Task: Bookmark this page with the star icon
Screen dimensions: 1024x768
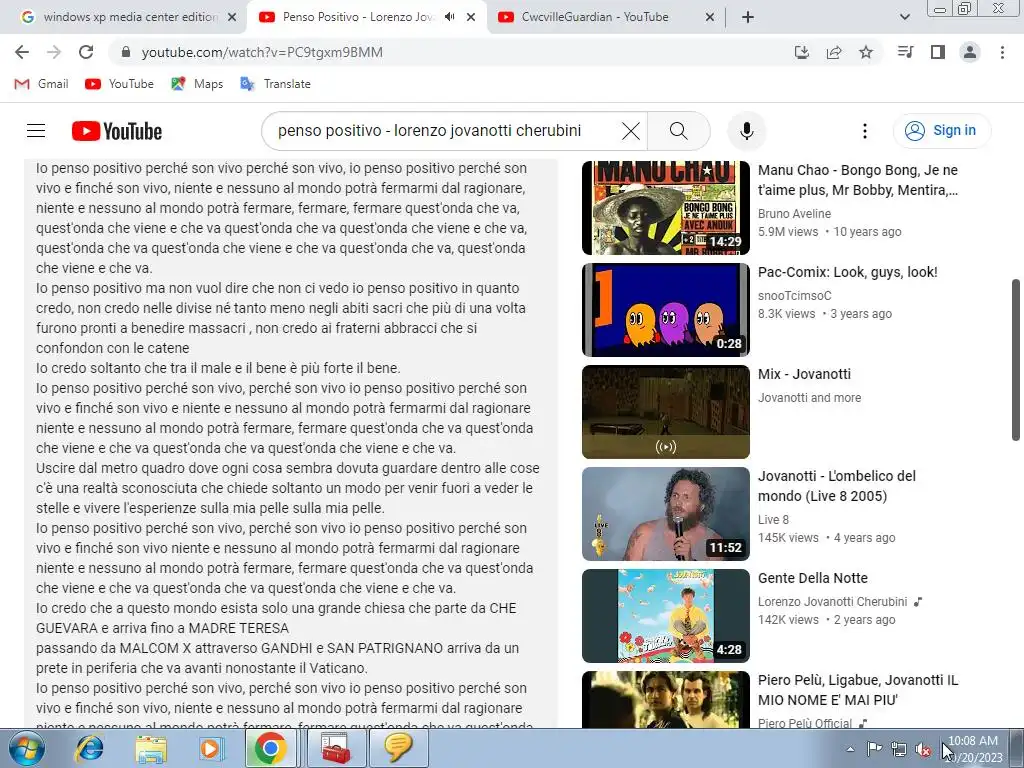Action: (866, 52)
